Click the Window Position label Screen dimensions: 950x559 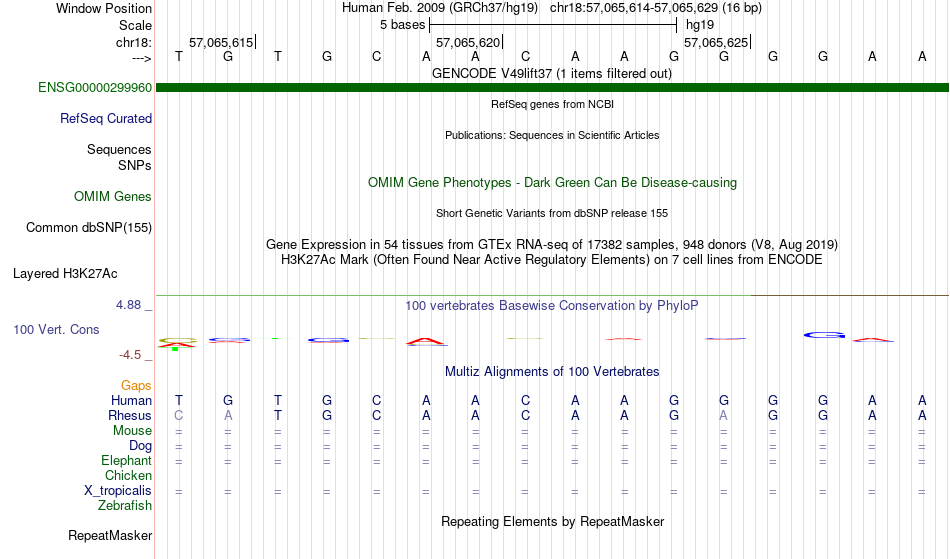104,8
